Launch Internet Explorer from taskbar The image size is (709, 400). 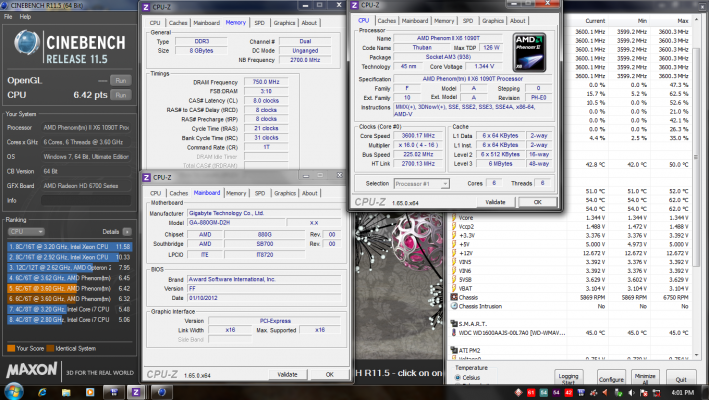(x=43, y=392)
